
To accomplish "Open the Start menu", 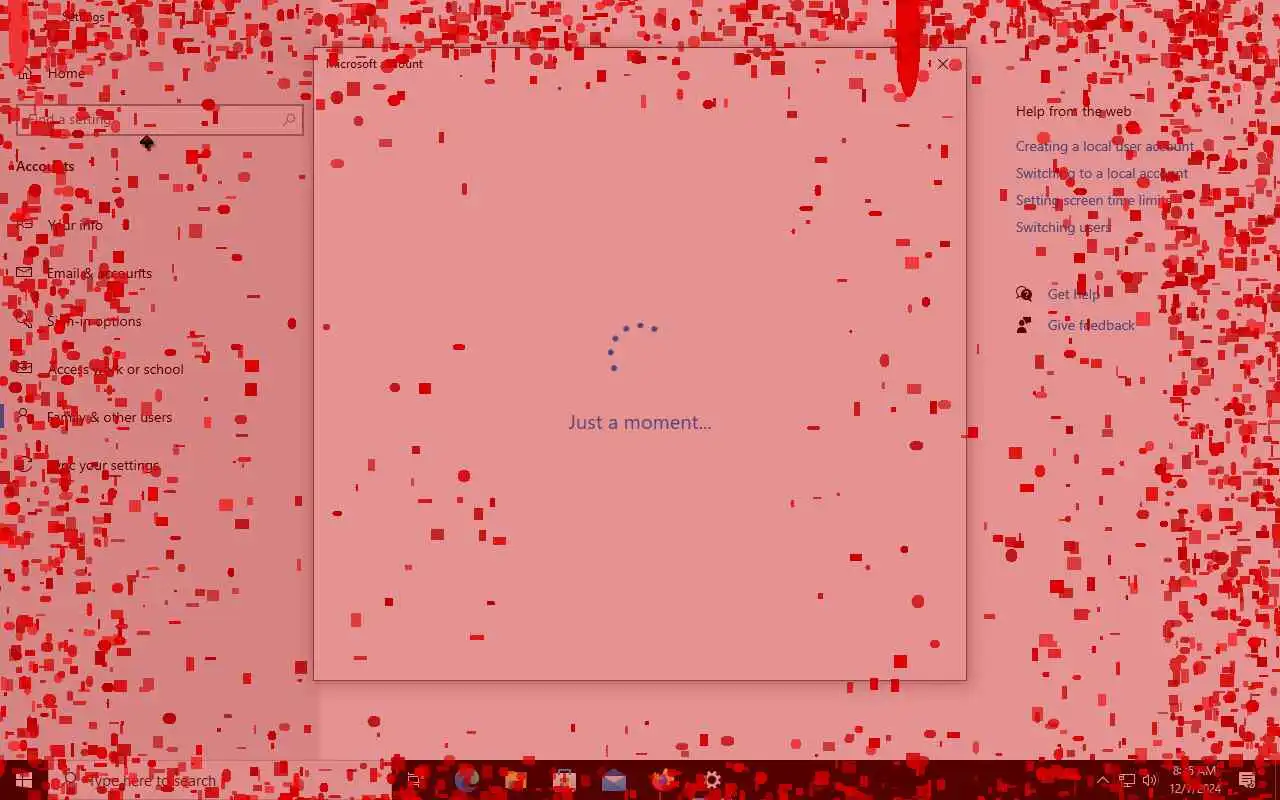I will (24, 780).
